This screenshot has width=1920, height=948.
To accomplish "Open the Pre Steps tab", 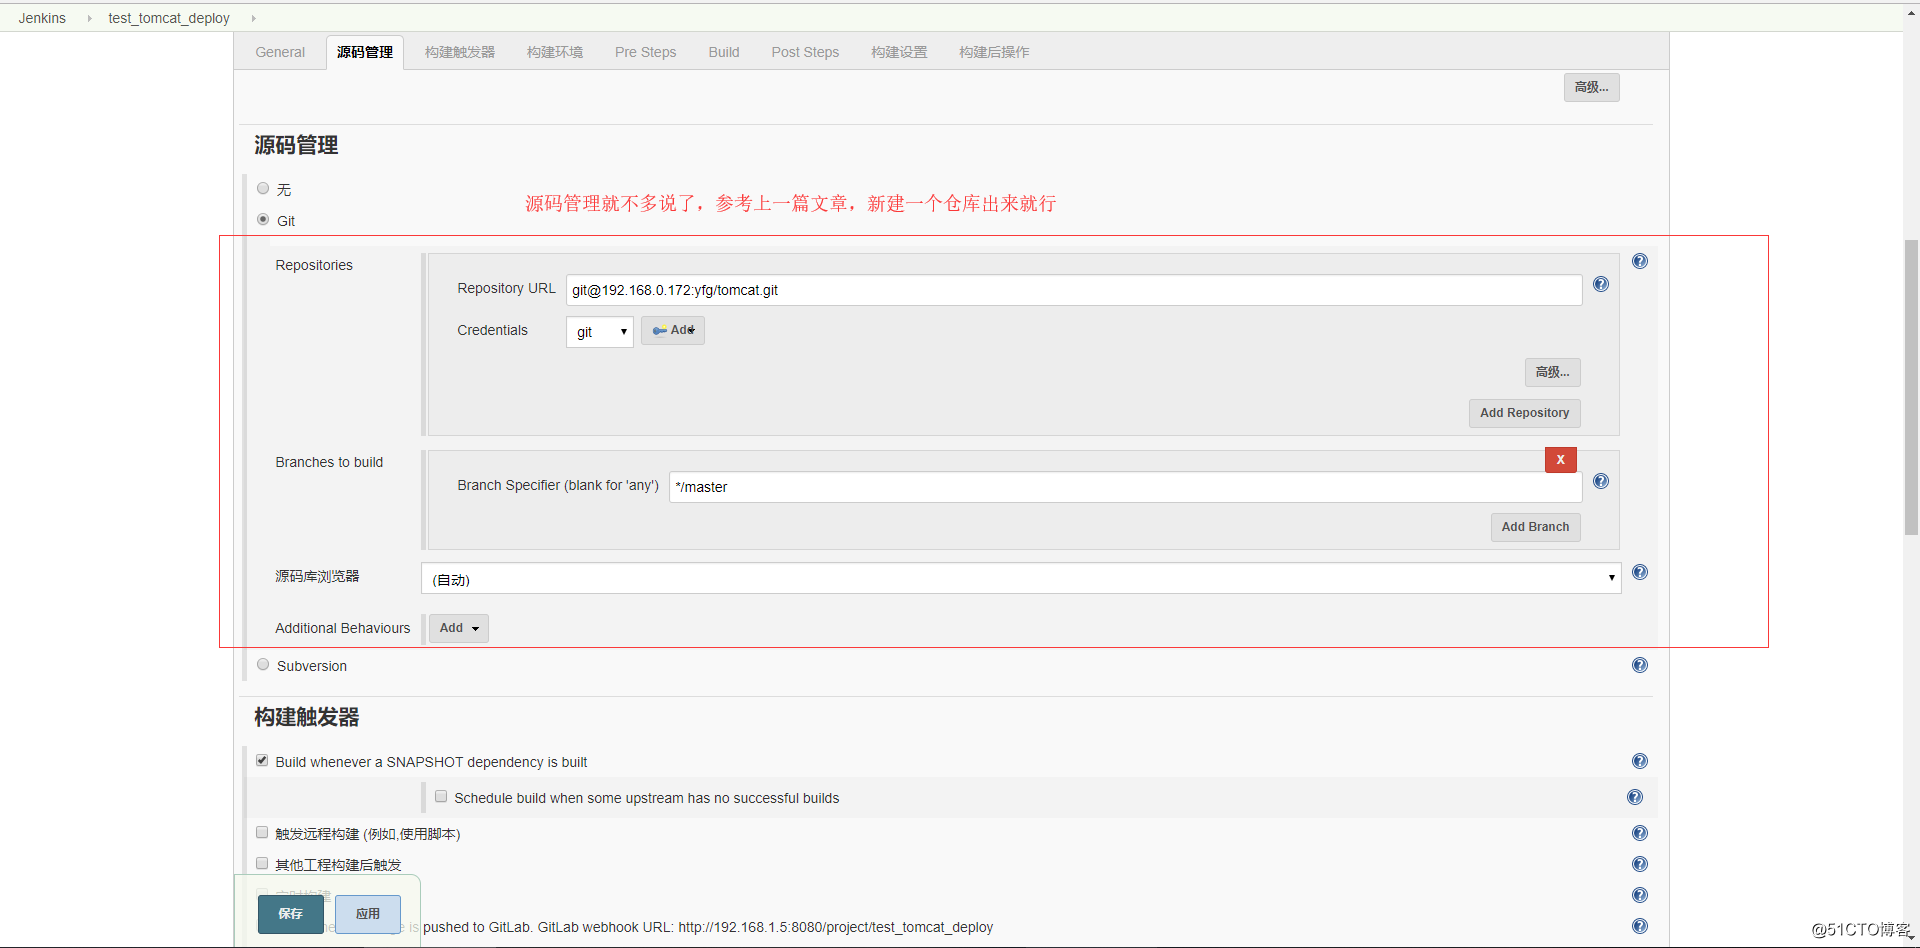I will [646, 52].
